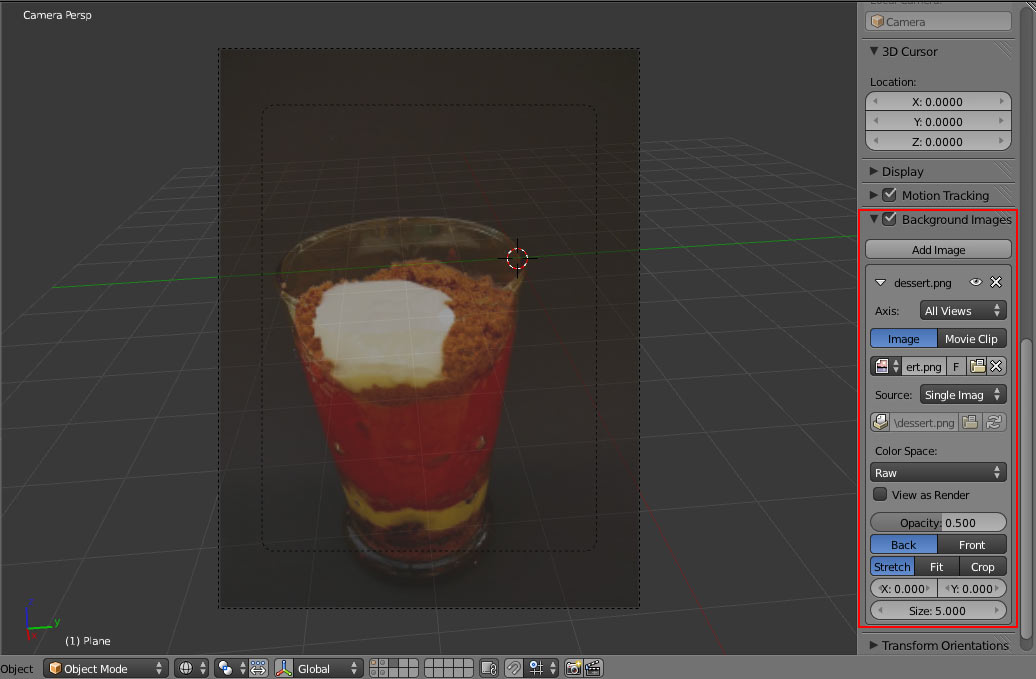1036x679 pixels.
Task: Click the ert.png image name field
Action: click(x=923, y=367)
